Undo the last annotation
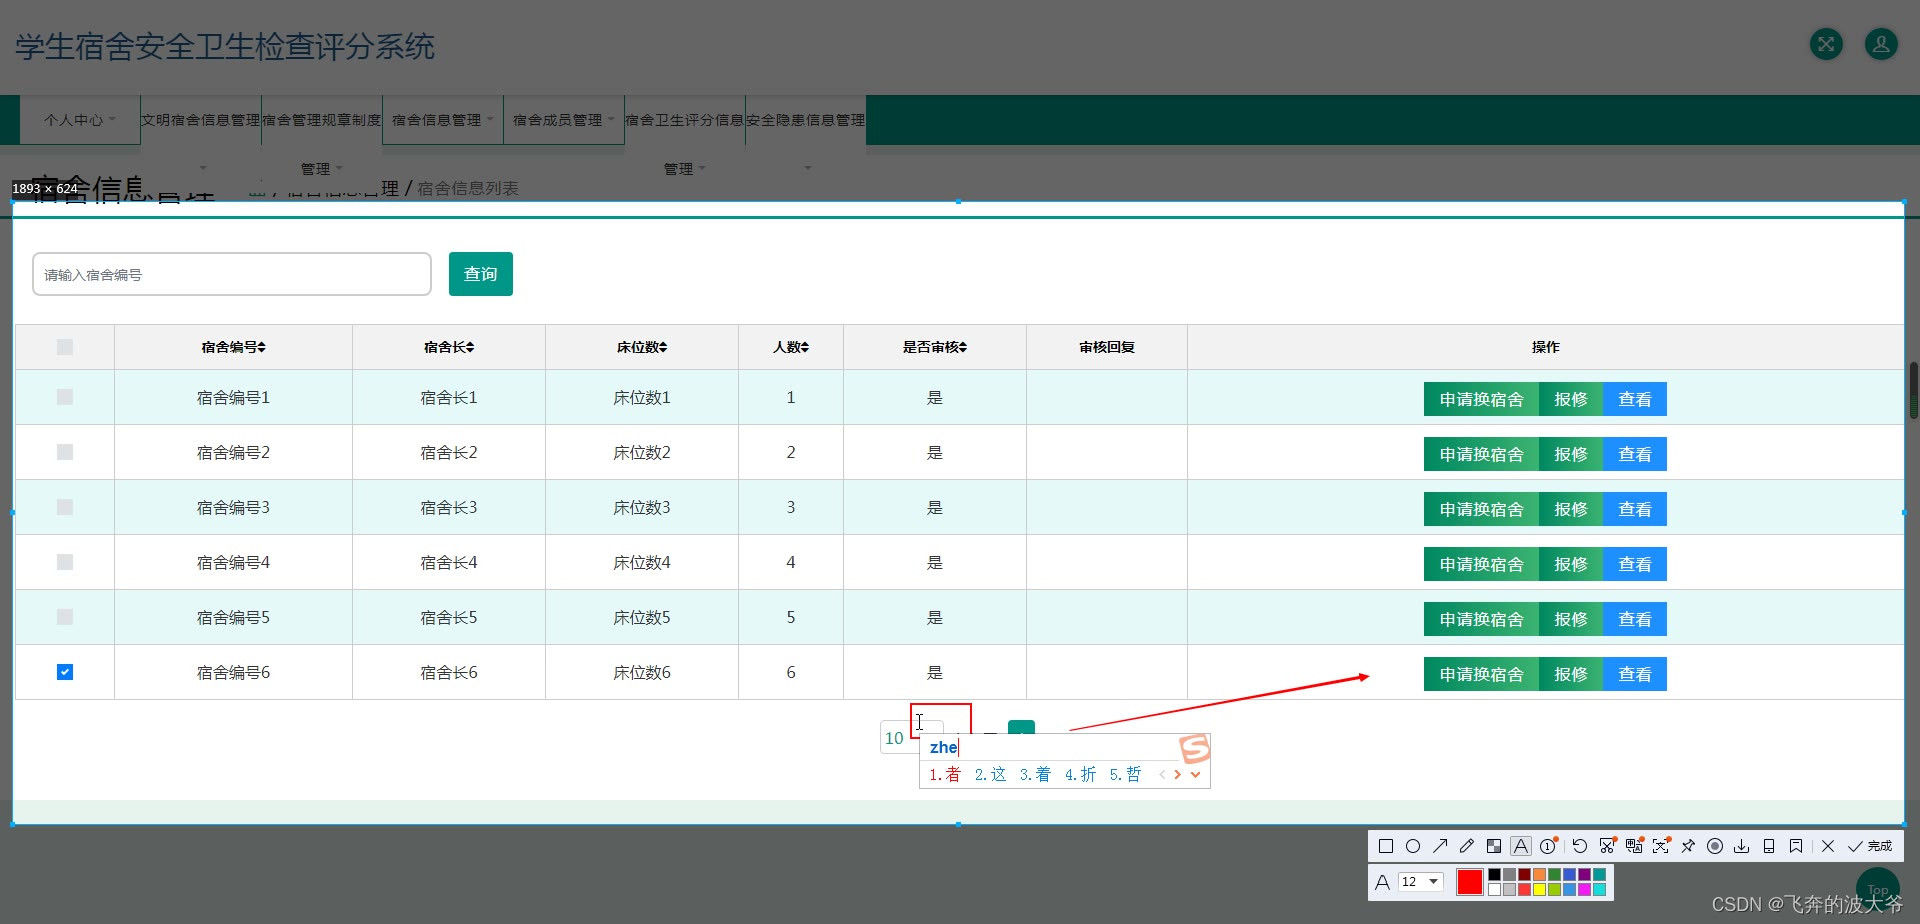 click(x=1580, y=846)
